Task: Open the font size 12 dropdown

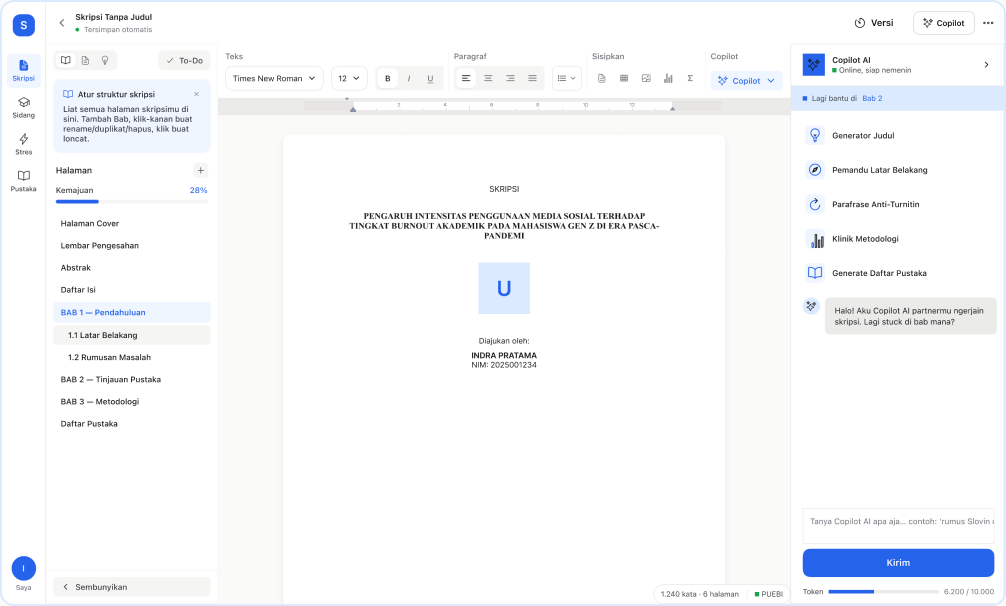Action: tap(349, 78)
